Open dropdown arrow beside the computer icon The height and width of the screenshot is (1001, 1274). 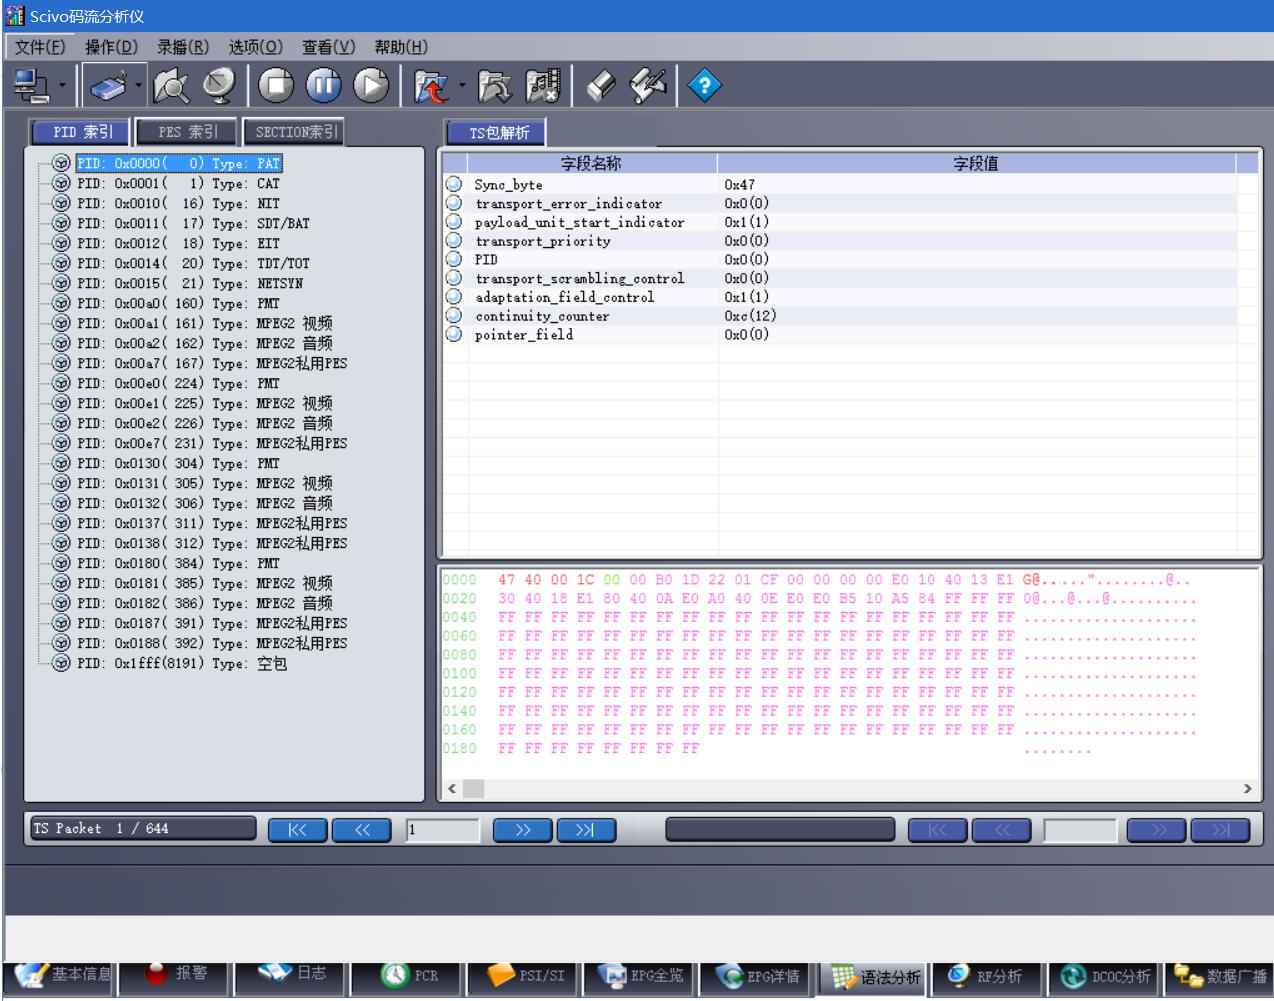coord(62,86)
